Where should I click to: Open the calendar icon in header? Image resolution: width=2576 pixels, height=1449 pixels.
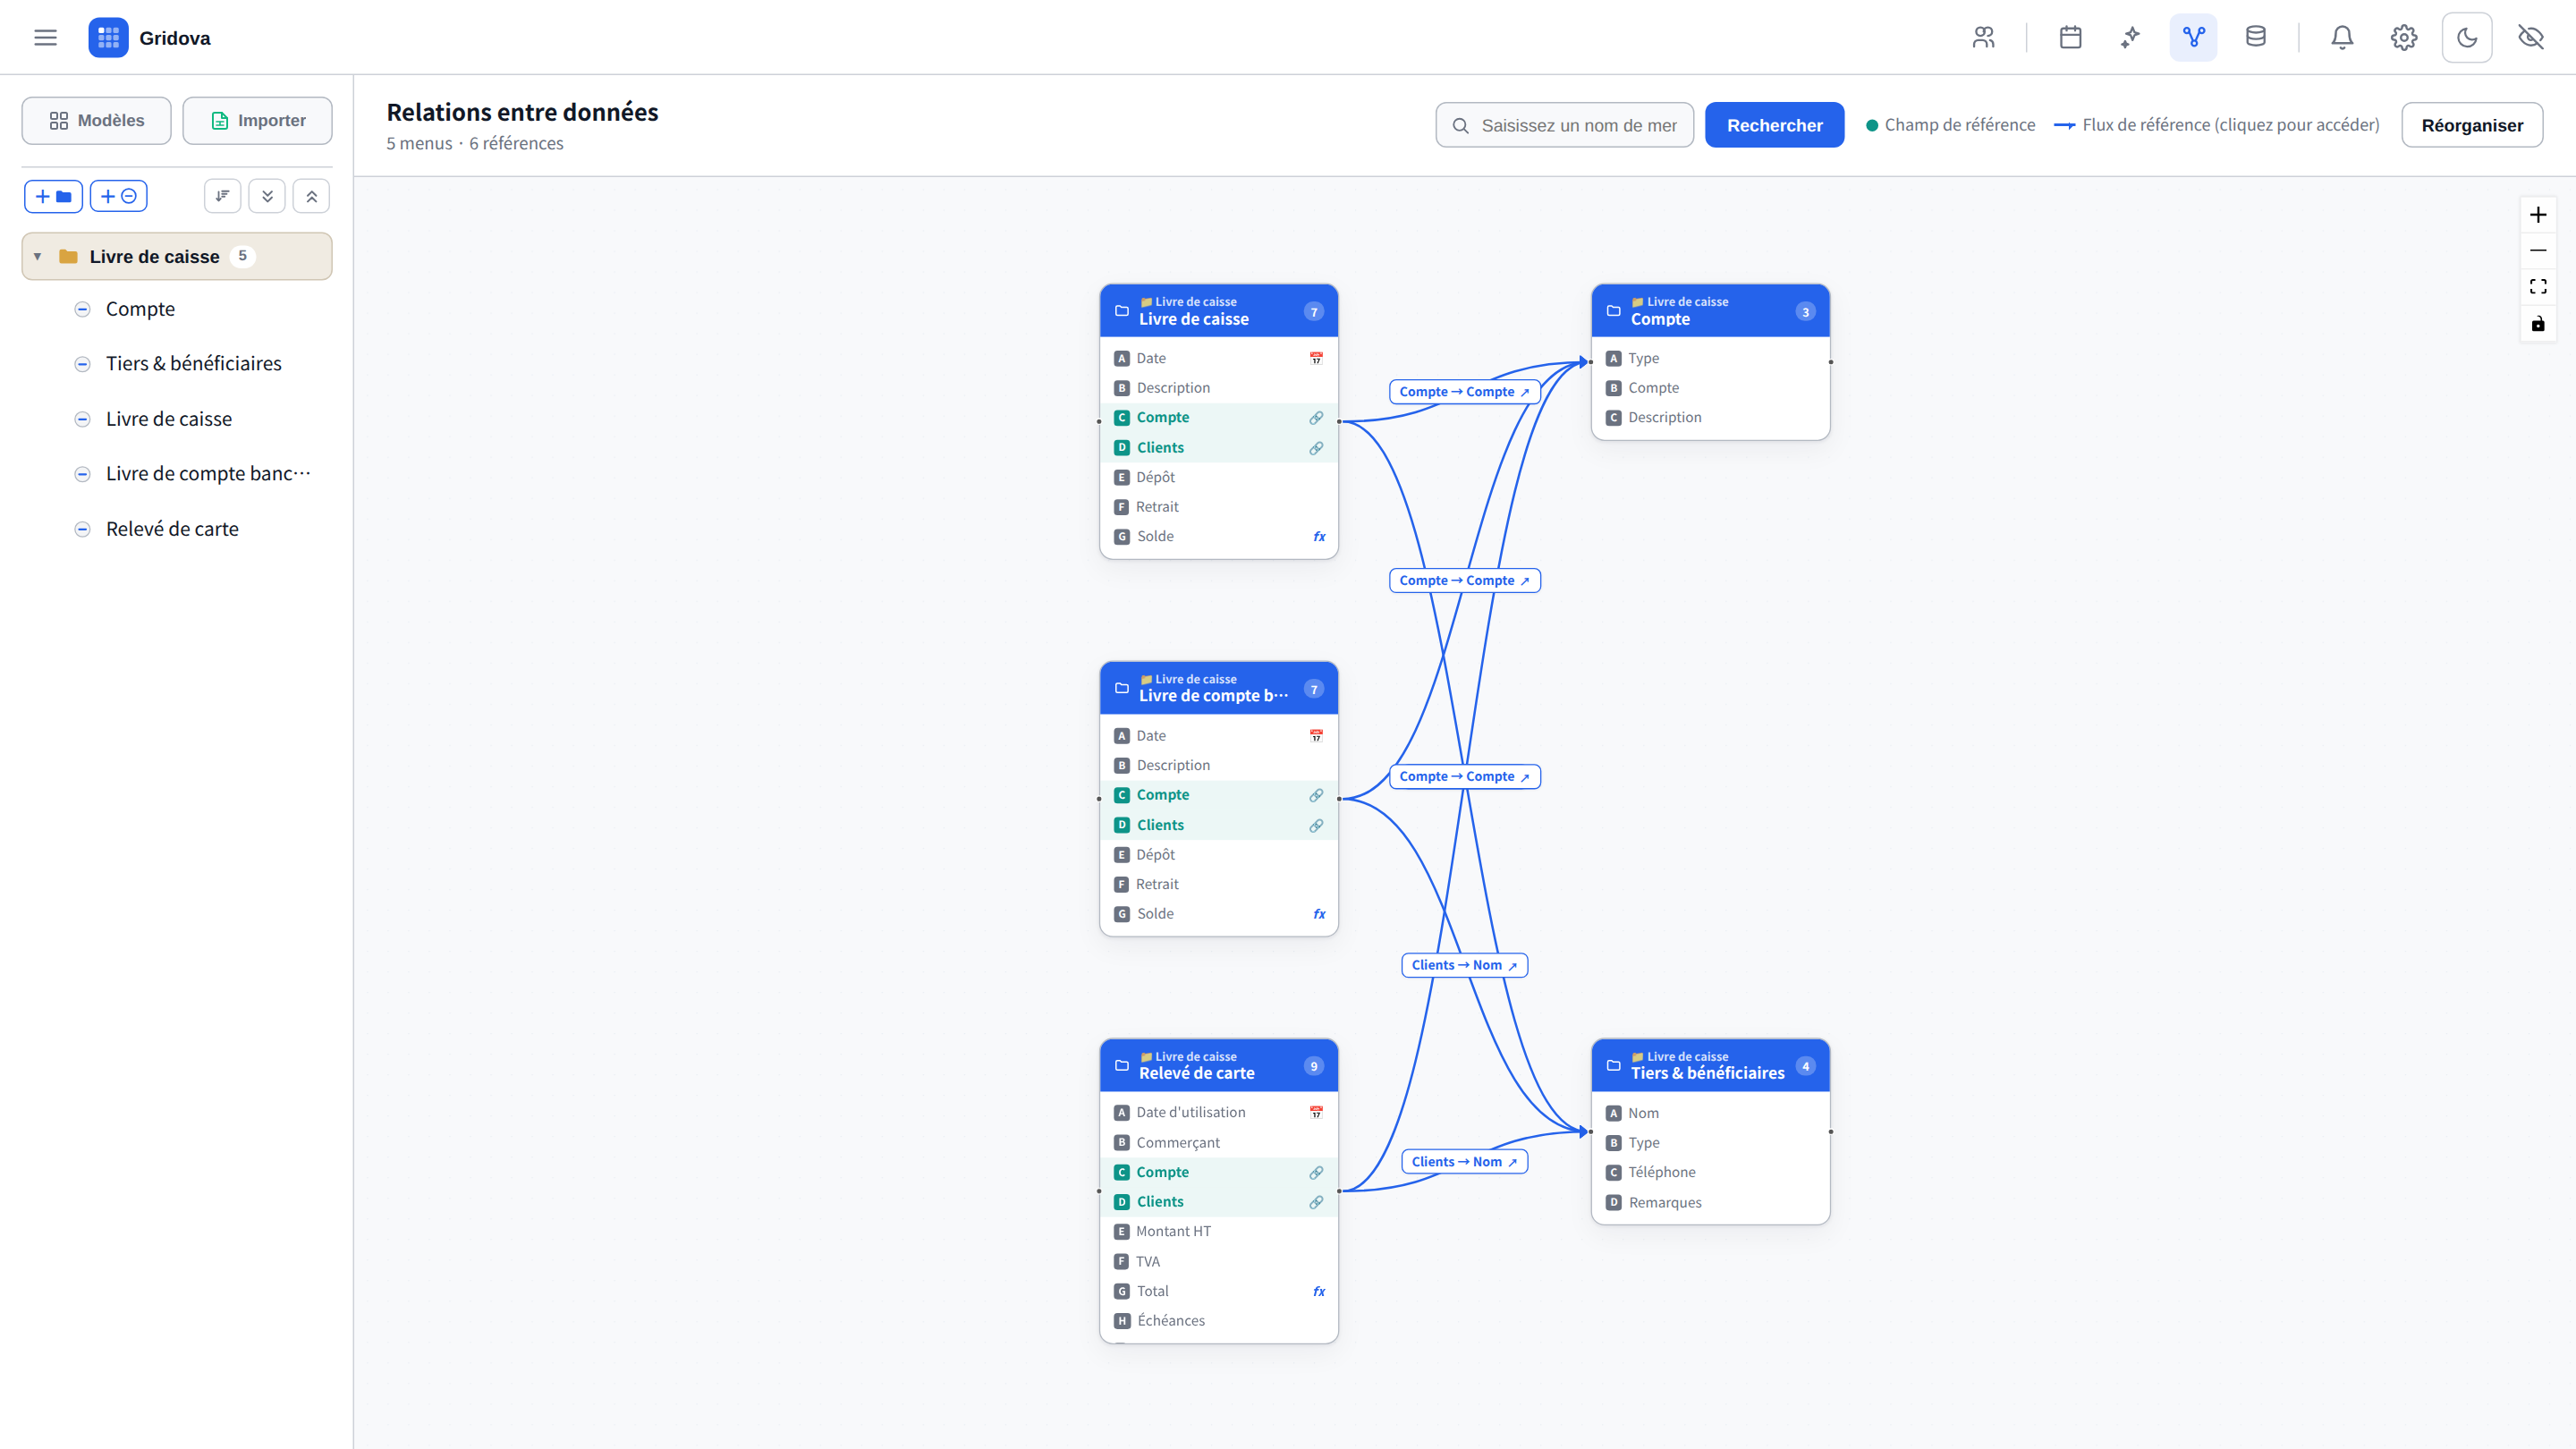tap(2070, 38)
